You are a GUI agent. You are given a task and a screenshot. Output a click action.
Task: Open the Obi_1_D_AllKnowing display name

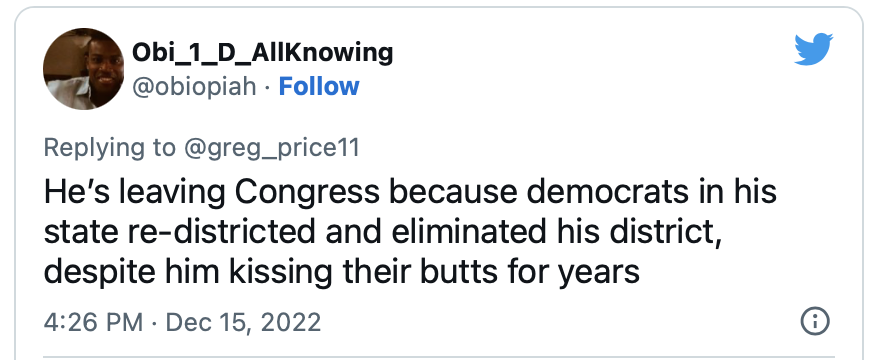pyautogui.click(x=263, y=53)
